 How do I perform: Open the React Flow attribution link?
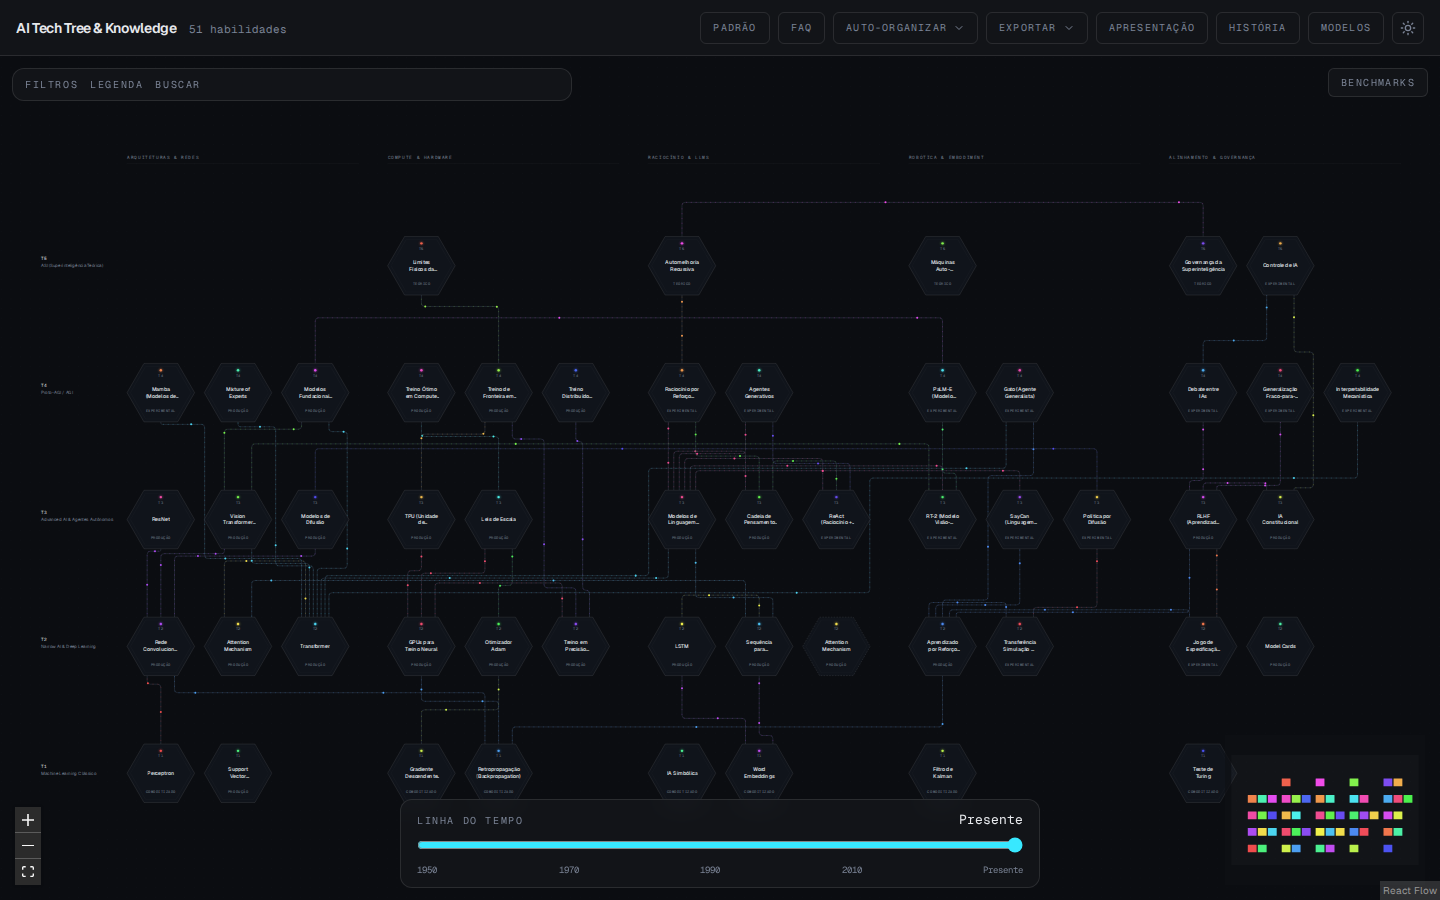coord(1410,891)
